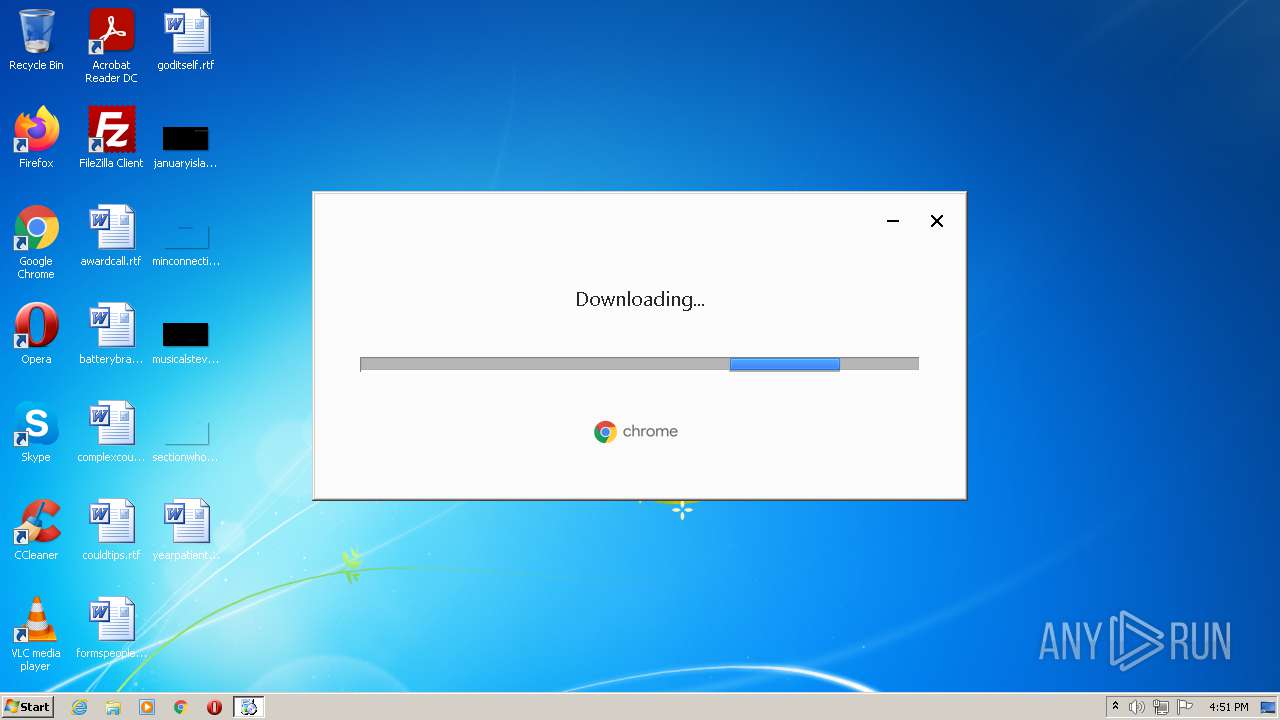Select the complexcou... document icon
Screen dimensions: 1280x720
pos(111,432)
